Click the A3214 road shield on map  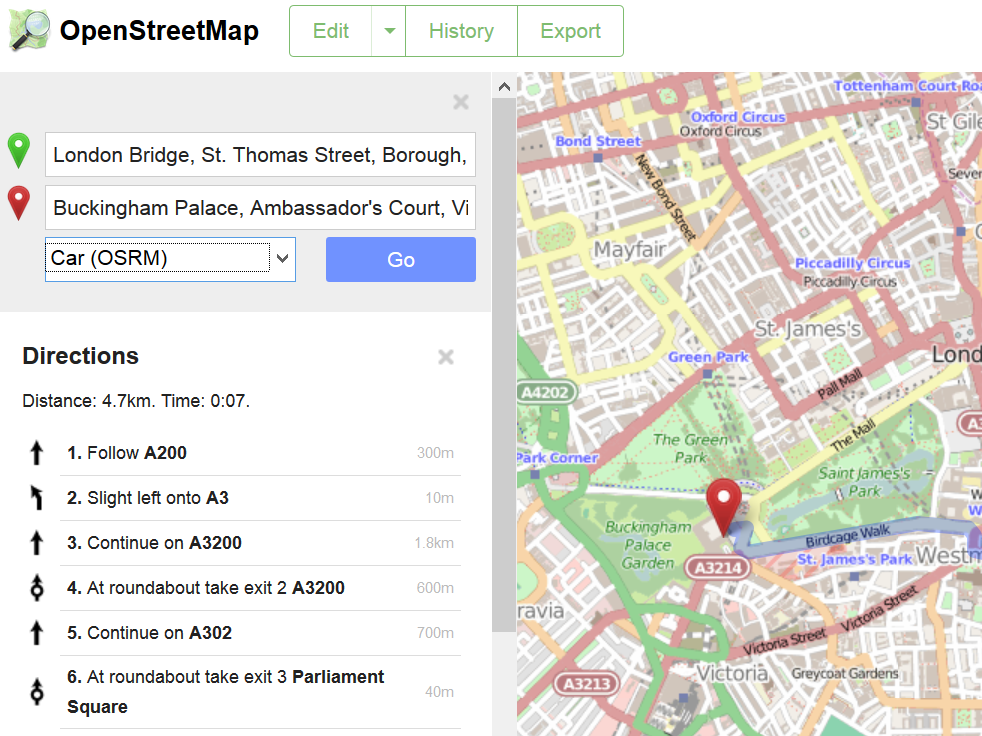(718, 568)
